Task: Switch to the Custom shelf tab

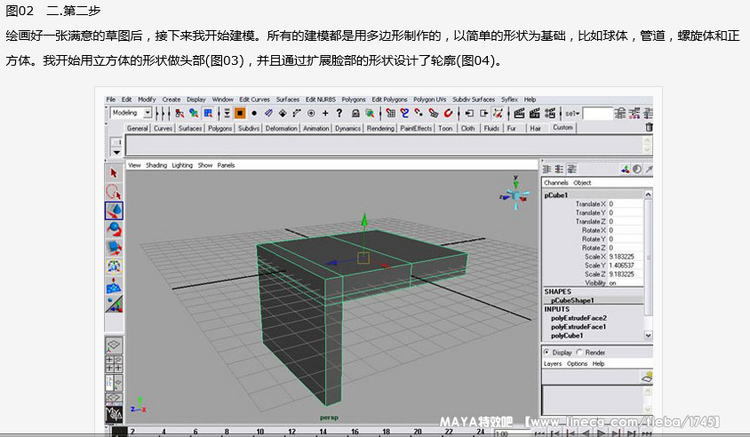Action: (x=562, y=127)
